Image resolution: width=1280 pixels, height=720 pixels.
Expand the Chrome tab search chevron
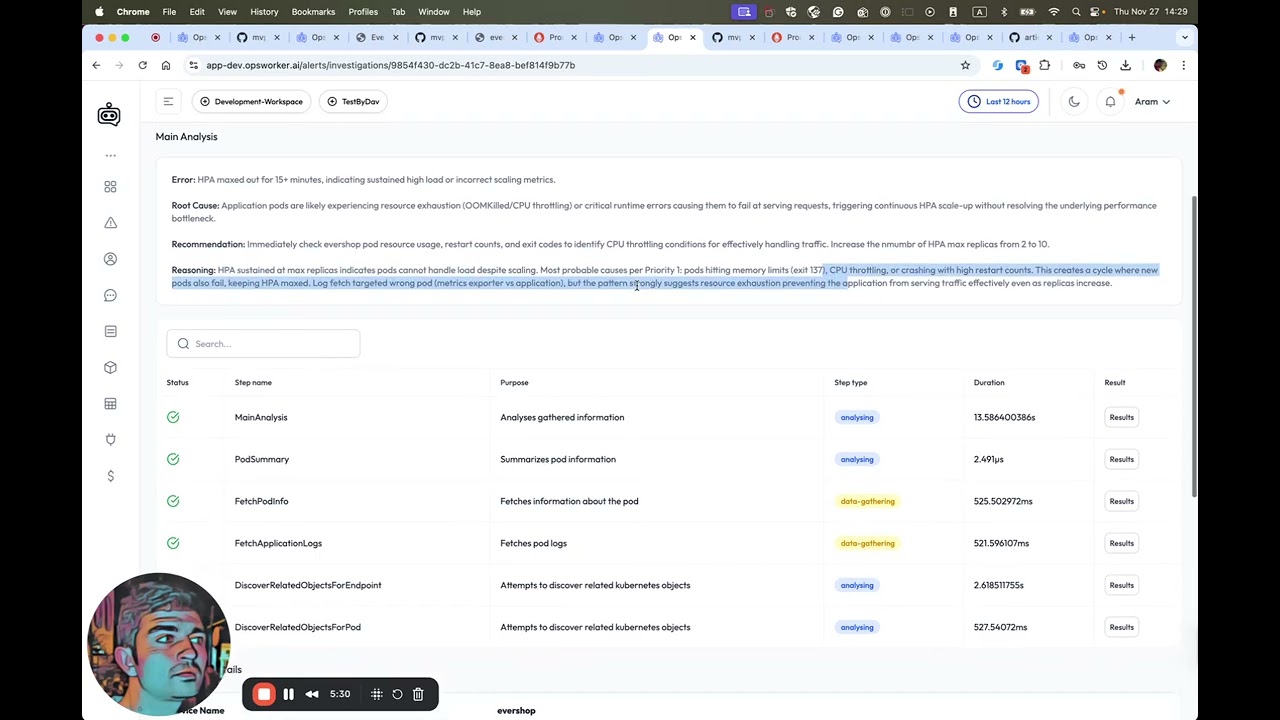click(1185, 37)
